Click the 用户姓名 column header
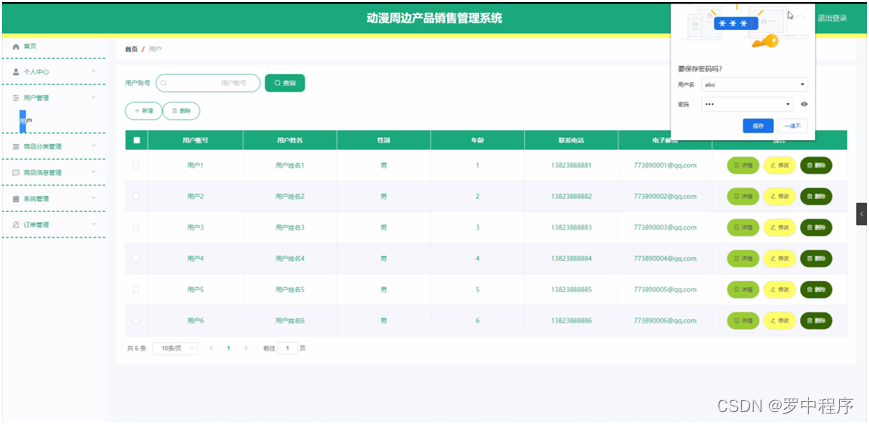The image size is (869, 424). [290, 140]
